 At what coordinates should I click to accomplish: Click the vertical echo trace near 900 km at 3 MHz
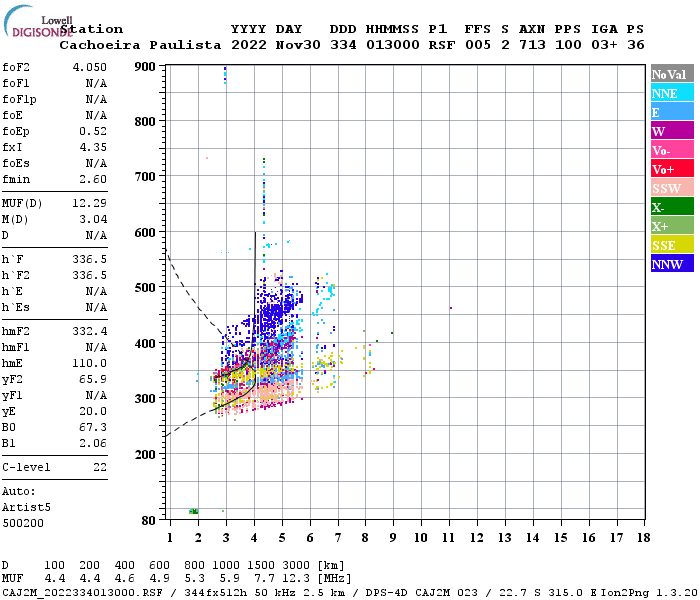(x=225, y=75)
